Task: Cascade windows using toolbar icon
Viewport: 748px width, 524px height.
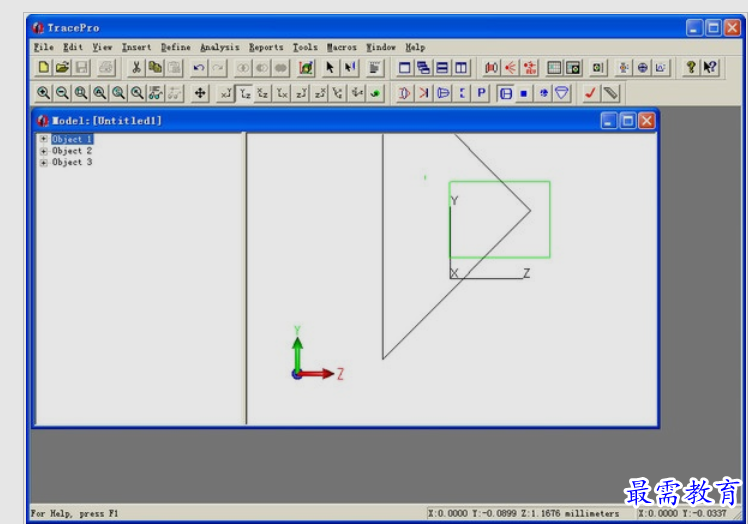Action: 424,68
